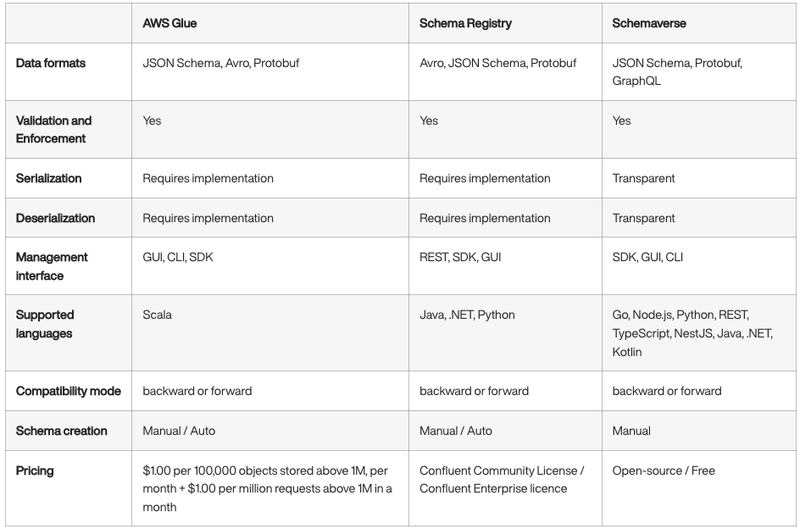Click Schemaverse's 'Transparent' Serialization cell
Viewport: 800px width, 530px height.
click(x=643, y=179)
